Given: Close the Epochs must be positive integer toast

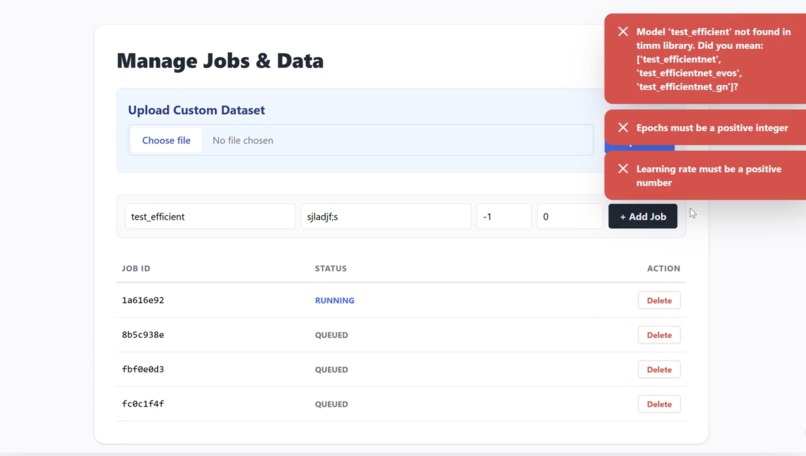Looking at the screenshot, I should click(x=623, y=127).
